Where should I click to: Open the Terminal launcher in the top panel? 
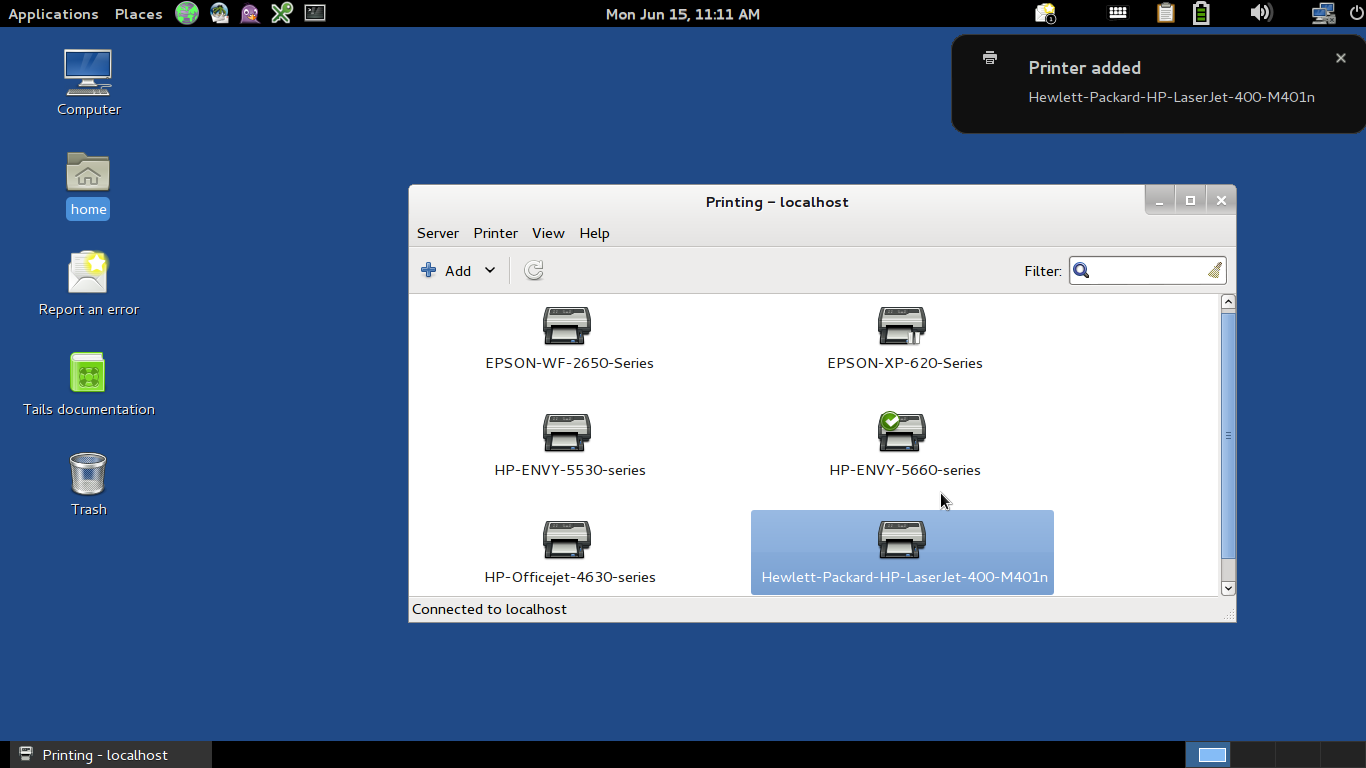[315, 13]
